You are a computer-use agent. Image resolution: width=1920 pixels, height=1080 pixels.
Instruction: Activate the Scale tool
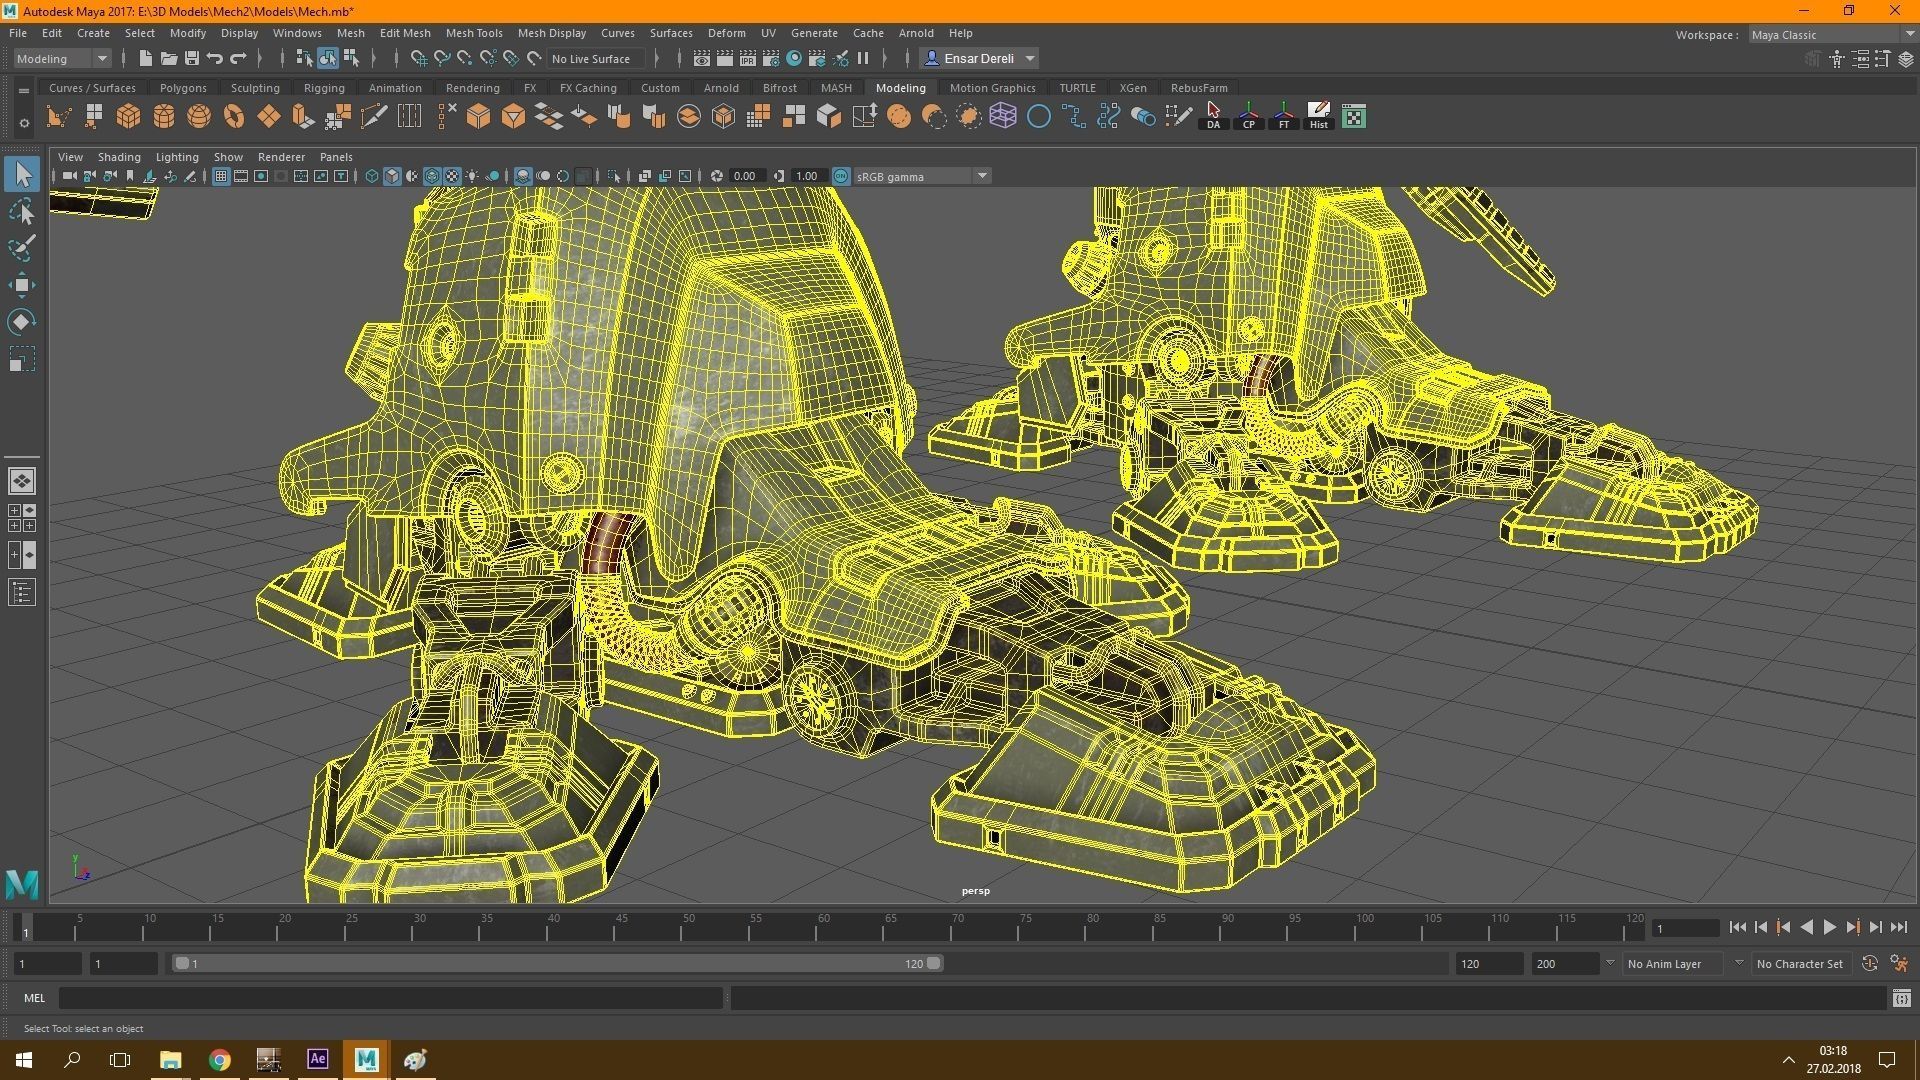[x=22, y=359]
